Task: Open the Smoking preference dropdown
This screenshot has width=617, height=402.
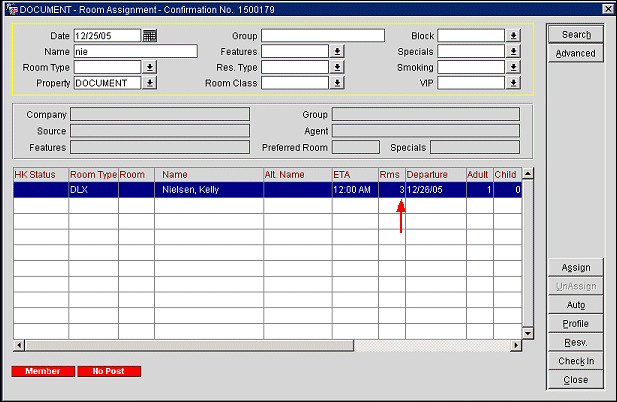Action: click(x=514, y=67)
